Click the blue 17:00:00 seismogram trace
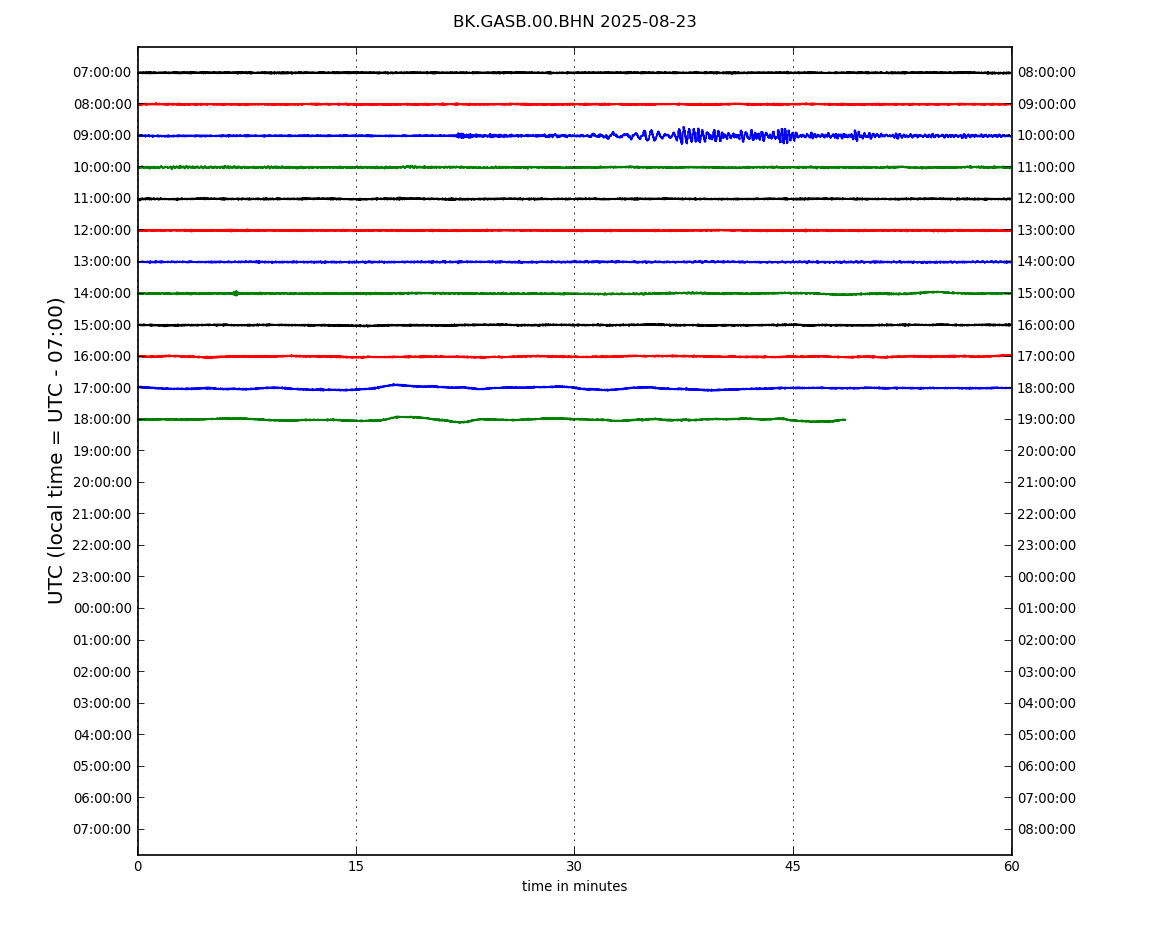Screen dimensions: 1150x950 coord(574,387)
